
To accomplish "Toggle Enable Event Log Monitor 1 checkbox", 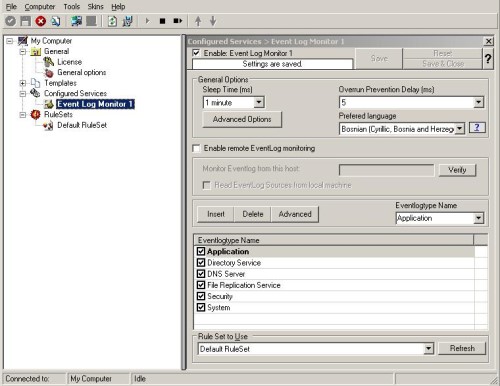I will point(196,53).
